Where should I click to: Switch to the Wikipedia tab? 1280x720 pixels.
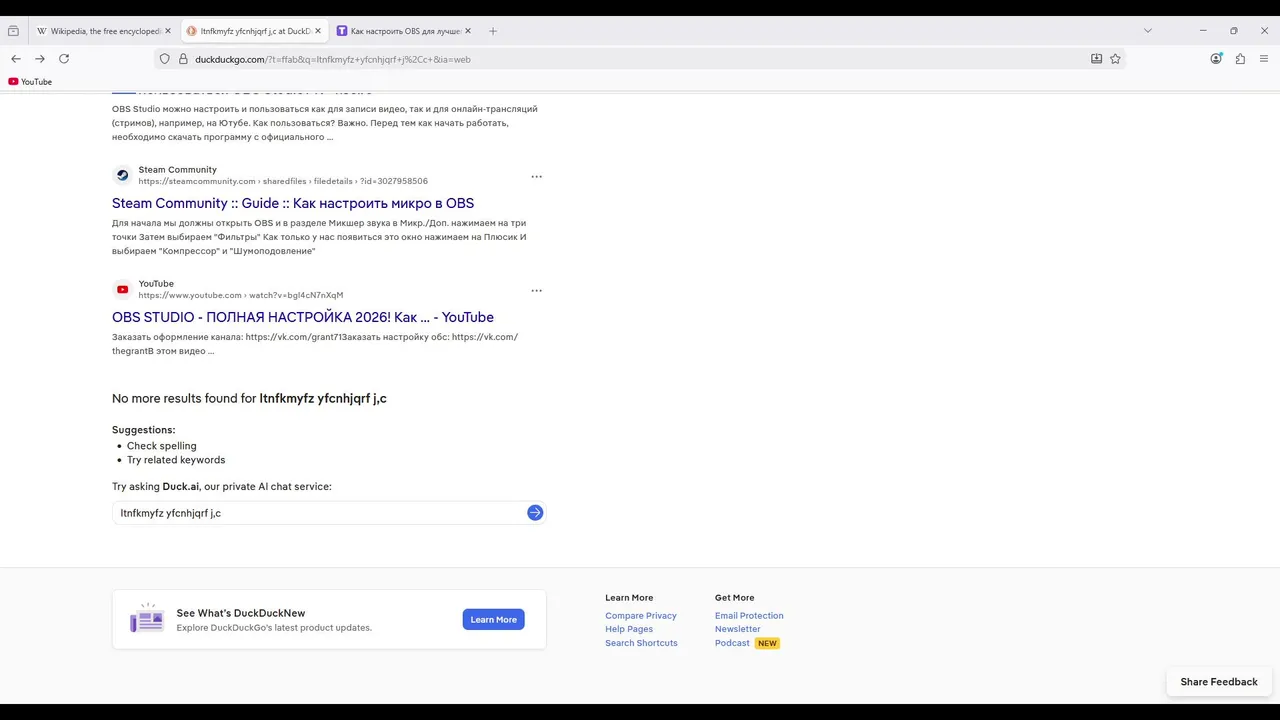(x=102, y=31)
